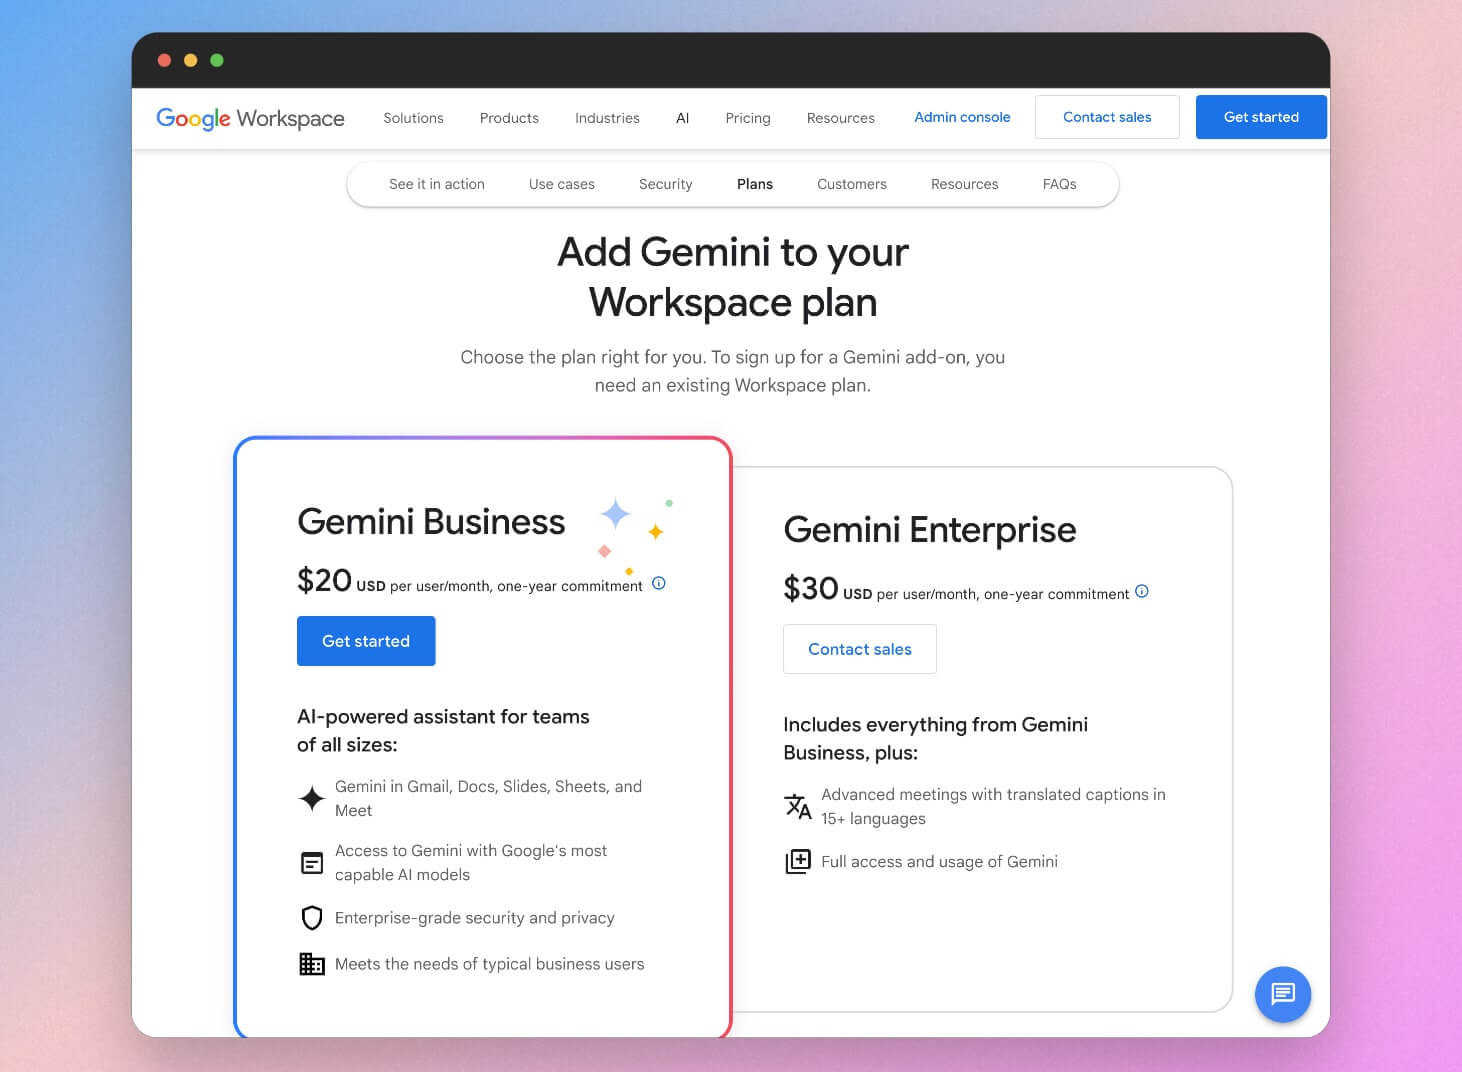The width and height of the screenshot is (1462, 1072).
Task: Click the enterprise-grade security shield icon
Action: [x=311, y=917]
